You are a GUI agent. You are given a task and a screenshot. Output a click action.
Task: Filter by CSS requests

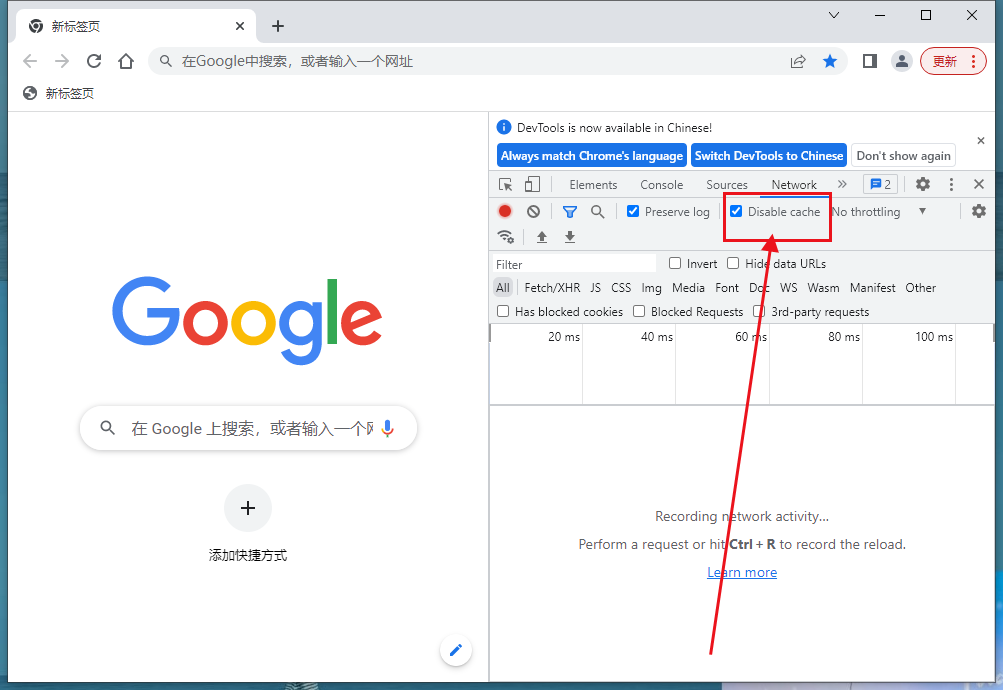click(621, 288)
